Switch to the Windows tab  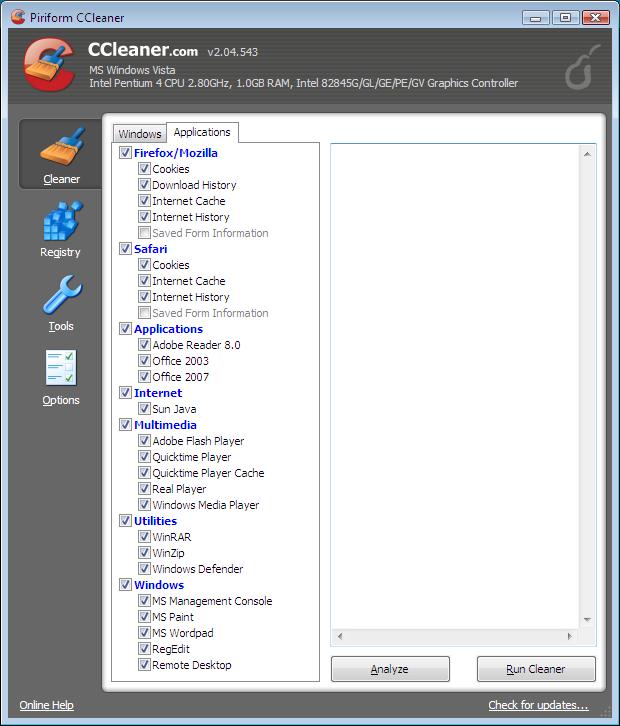139,134
